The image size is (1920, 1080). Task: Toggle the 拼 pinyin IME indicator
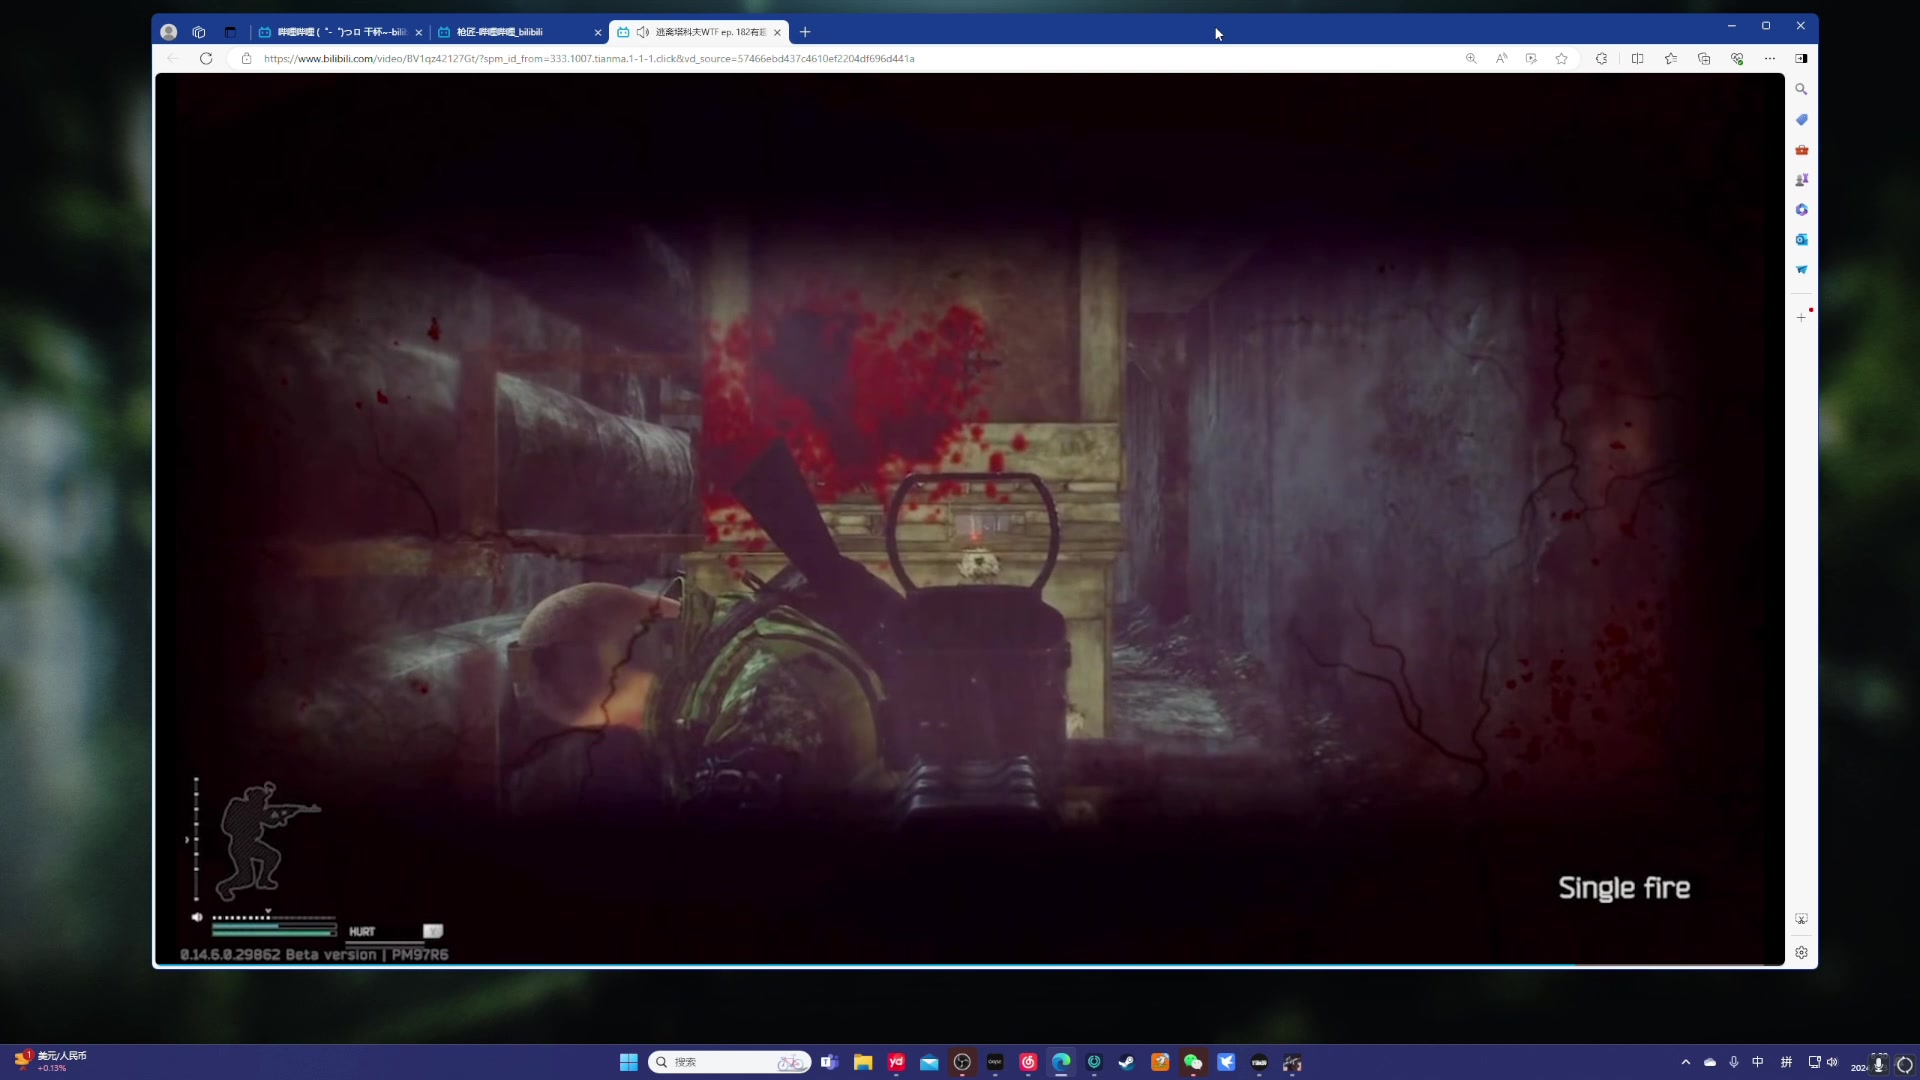coord(1786,1062)
